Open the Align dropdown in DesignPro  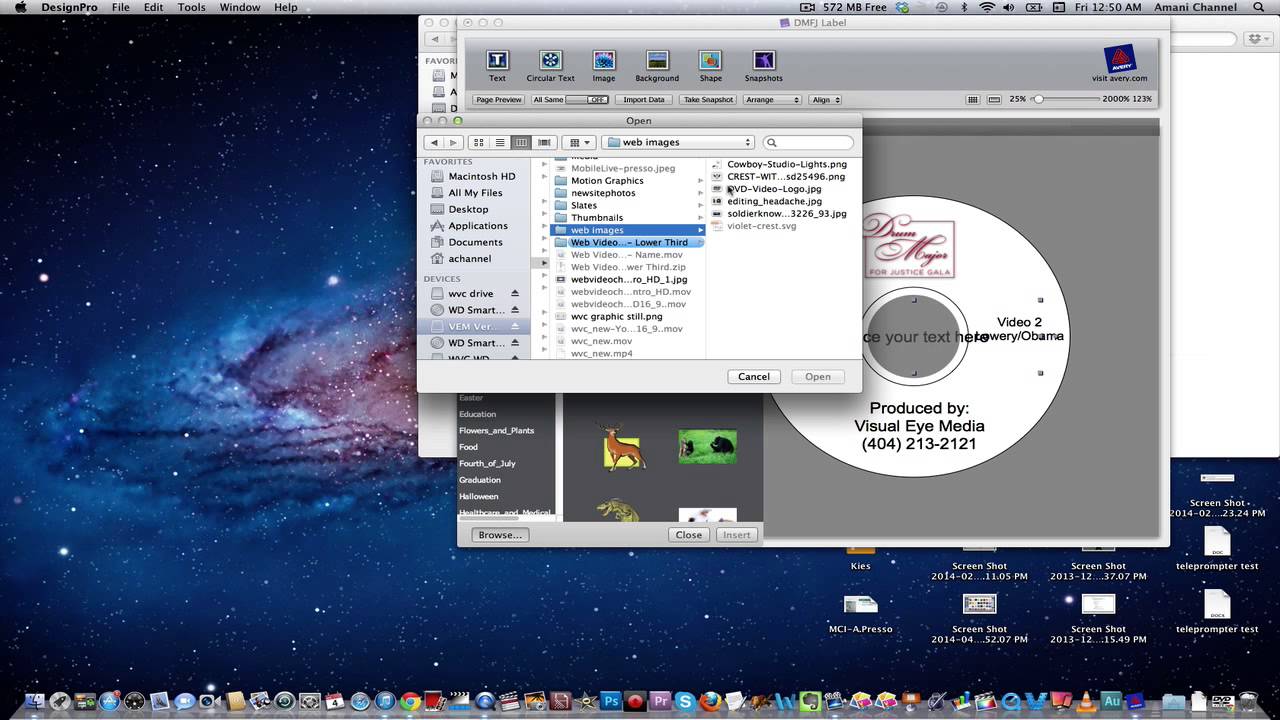[825, 100]
